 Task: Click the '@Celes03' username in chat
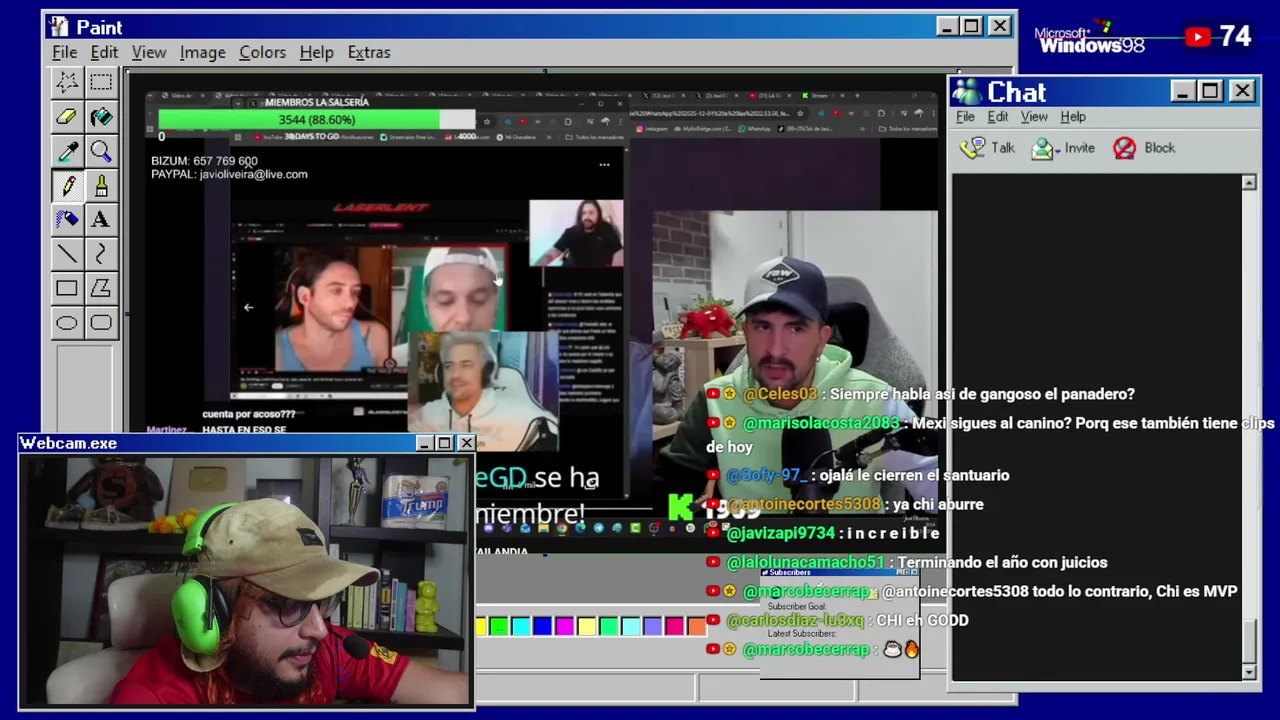coord(780,394)
